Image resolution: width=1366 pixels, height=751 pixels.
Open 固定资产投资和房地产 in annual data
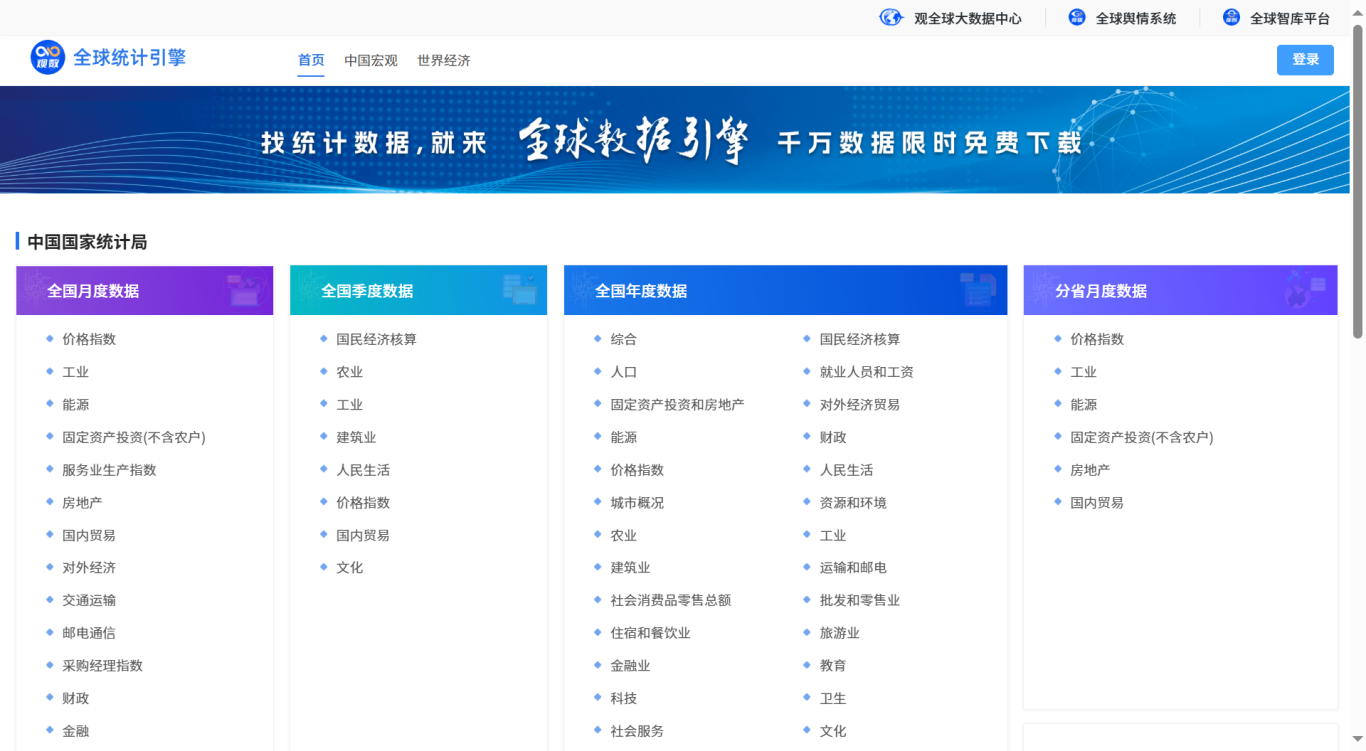click(x=677, y=405)
